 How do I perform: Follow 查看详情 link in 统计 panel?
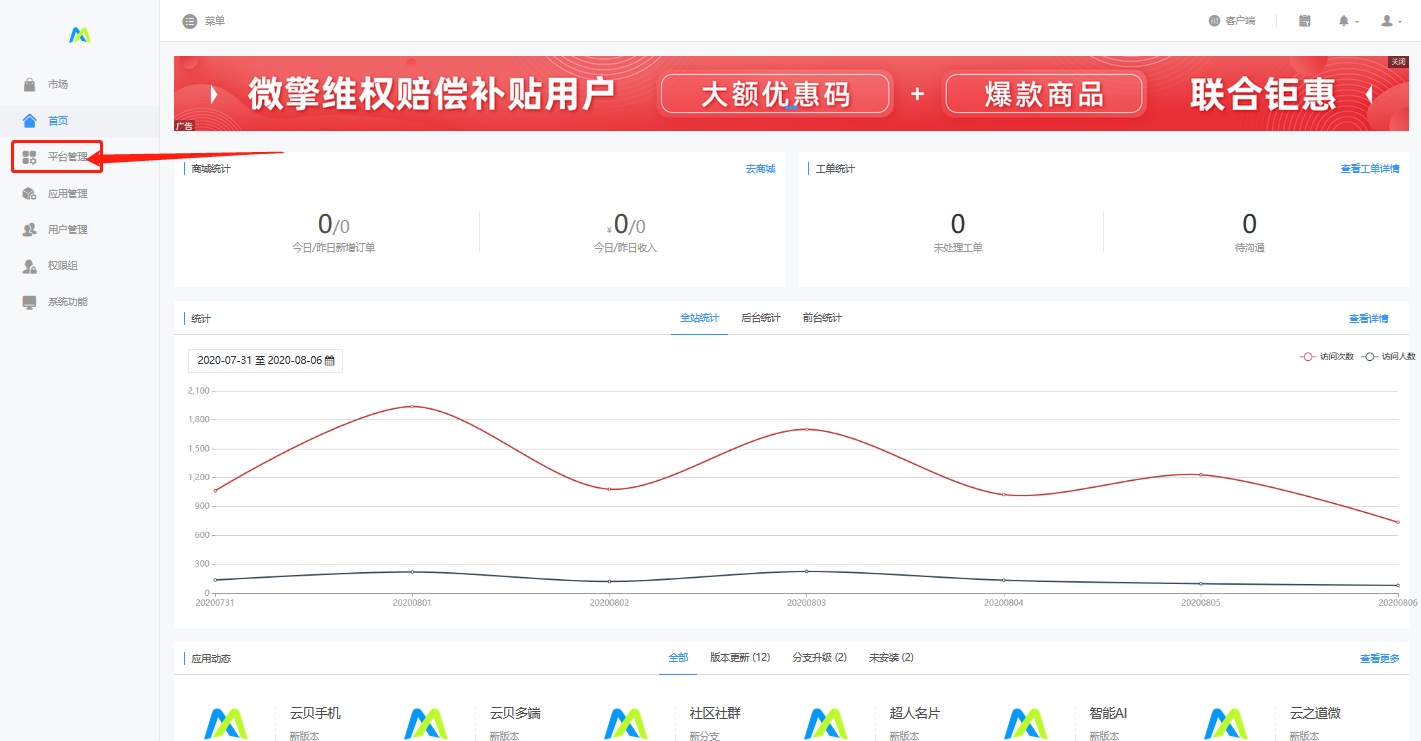point(1368,319)
